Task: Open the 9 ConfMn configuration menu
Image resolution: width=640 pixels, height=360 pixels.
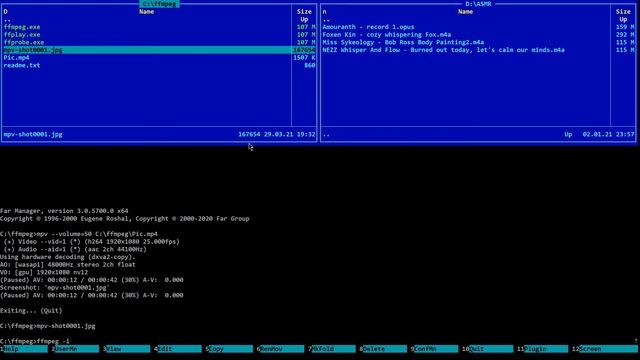Action: 434,349
